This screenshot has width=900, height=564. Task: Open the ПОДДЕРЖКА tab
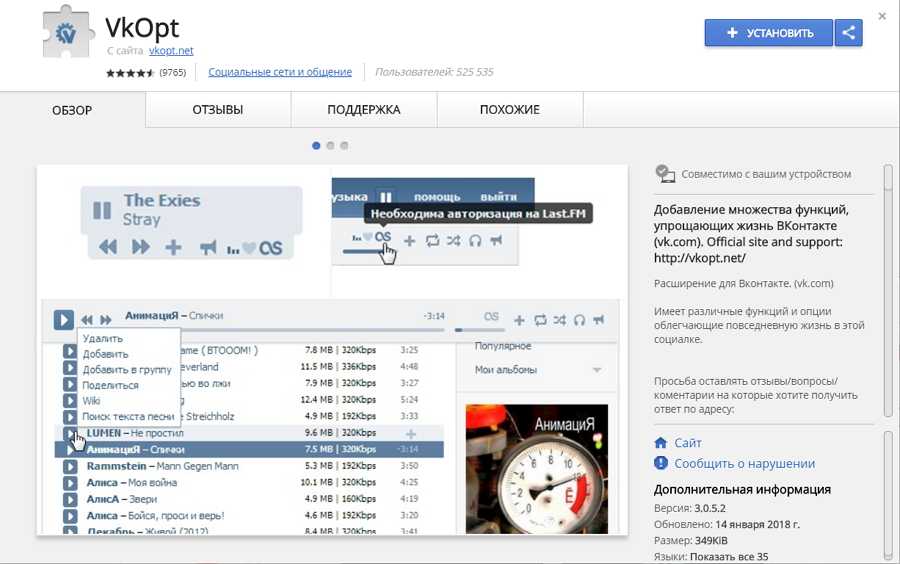click(364, 110)
